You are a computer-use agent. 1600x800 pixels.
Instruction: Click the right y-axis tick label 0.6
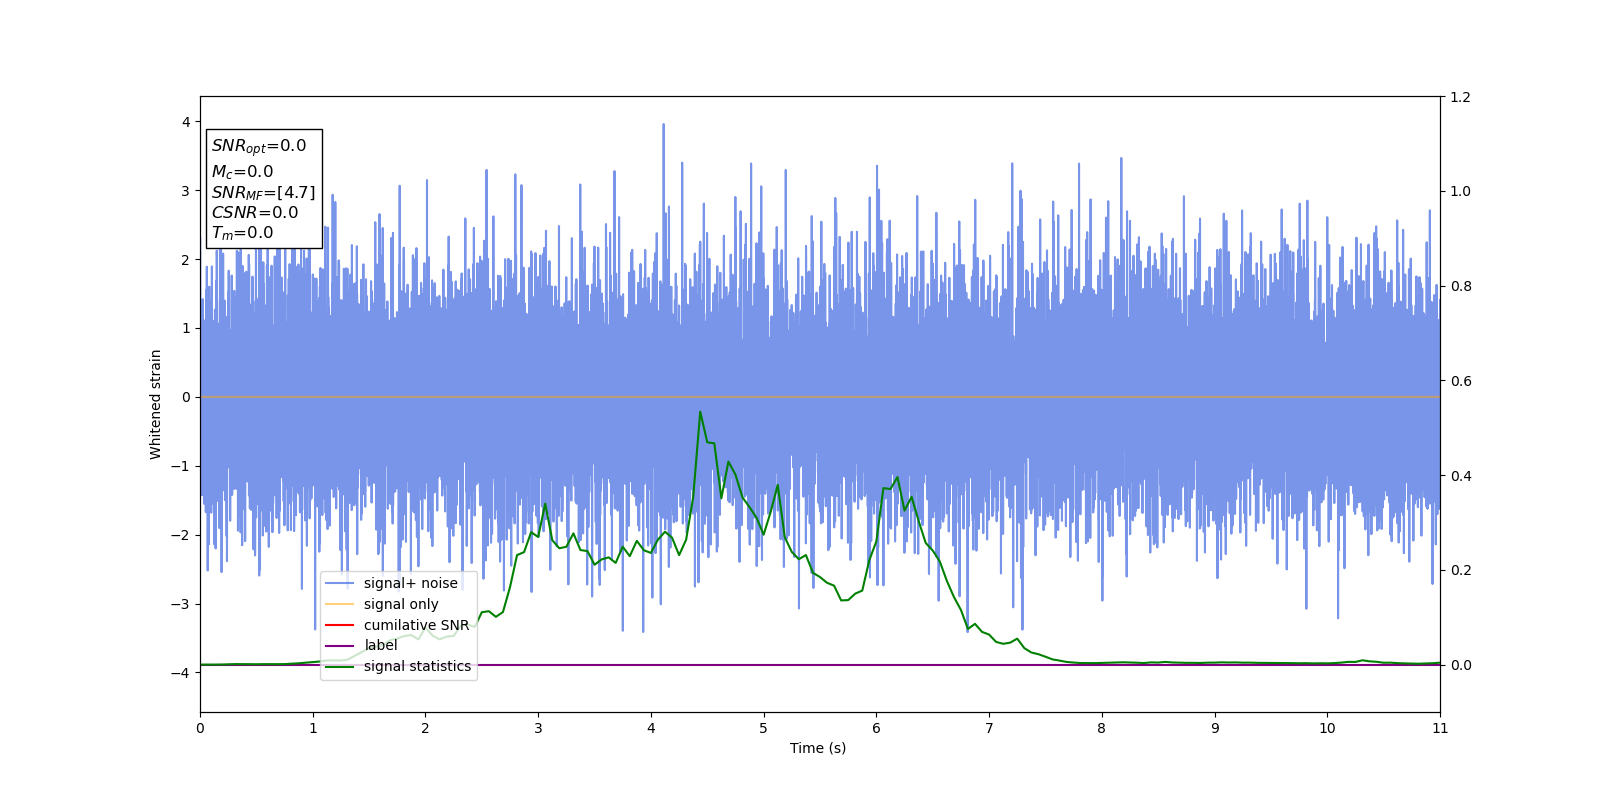(1461, 381)
